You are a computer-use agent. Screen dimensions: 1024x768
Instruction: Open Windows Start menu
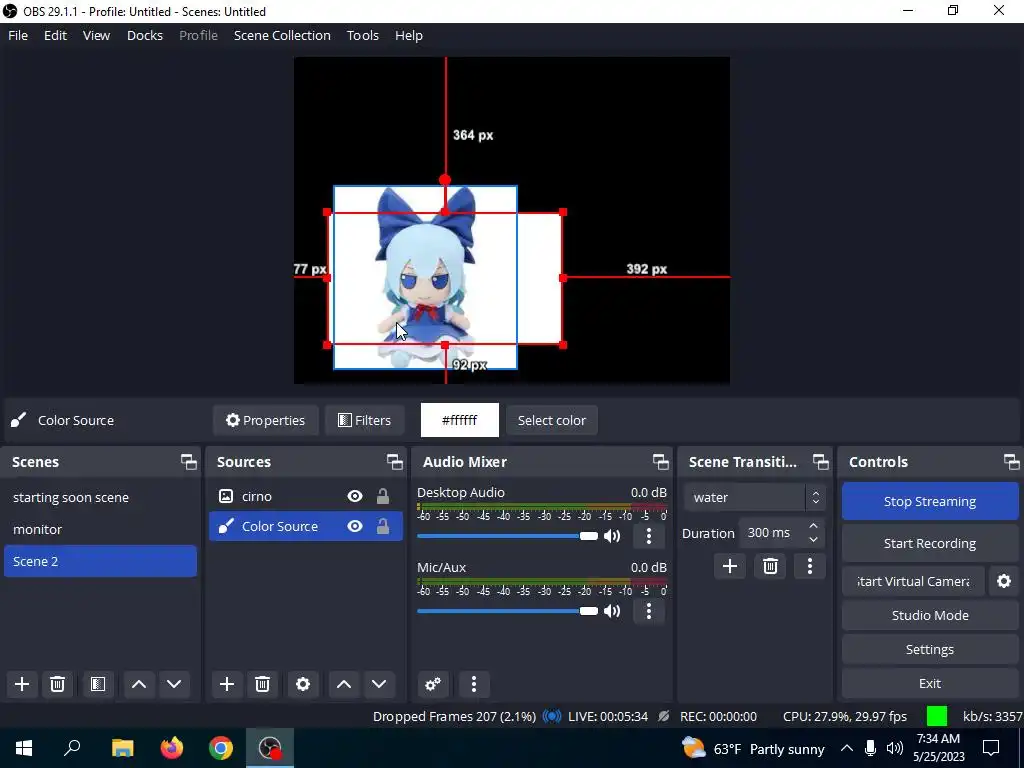(x=24, y=748)
